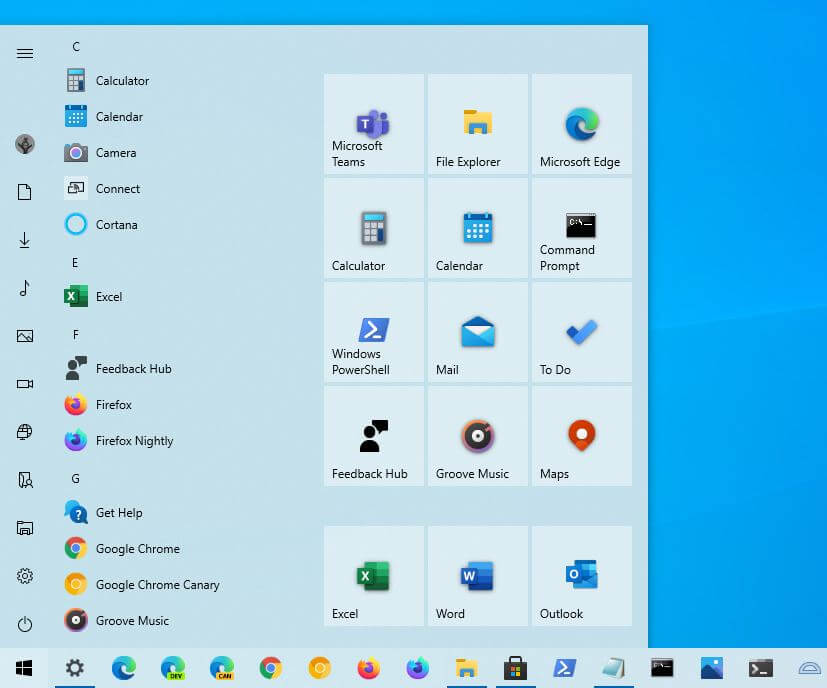The width and height of the screenshot is (827, 688).
Task: Open Notepad icon in the taskbar
Action: (x=613, y=668)
